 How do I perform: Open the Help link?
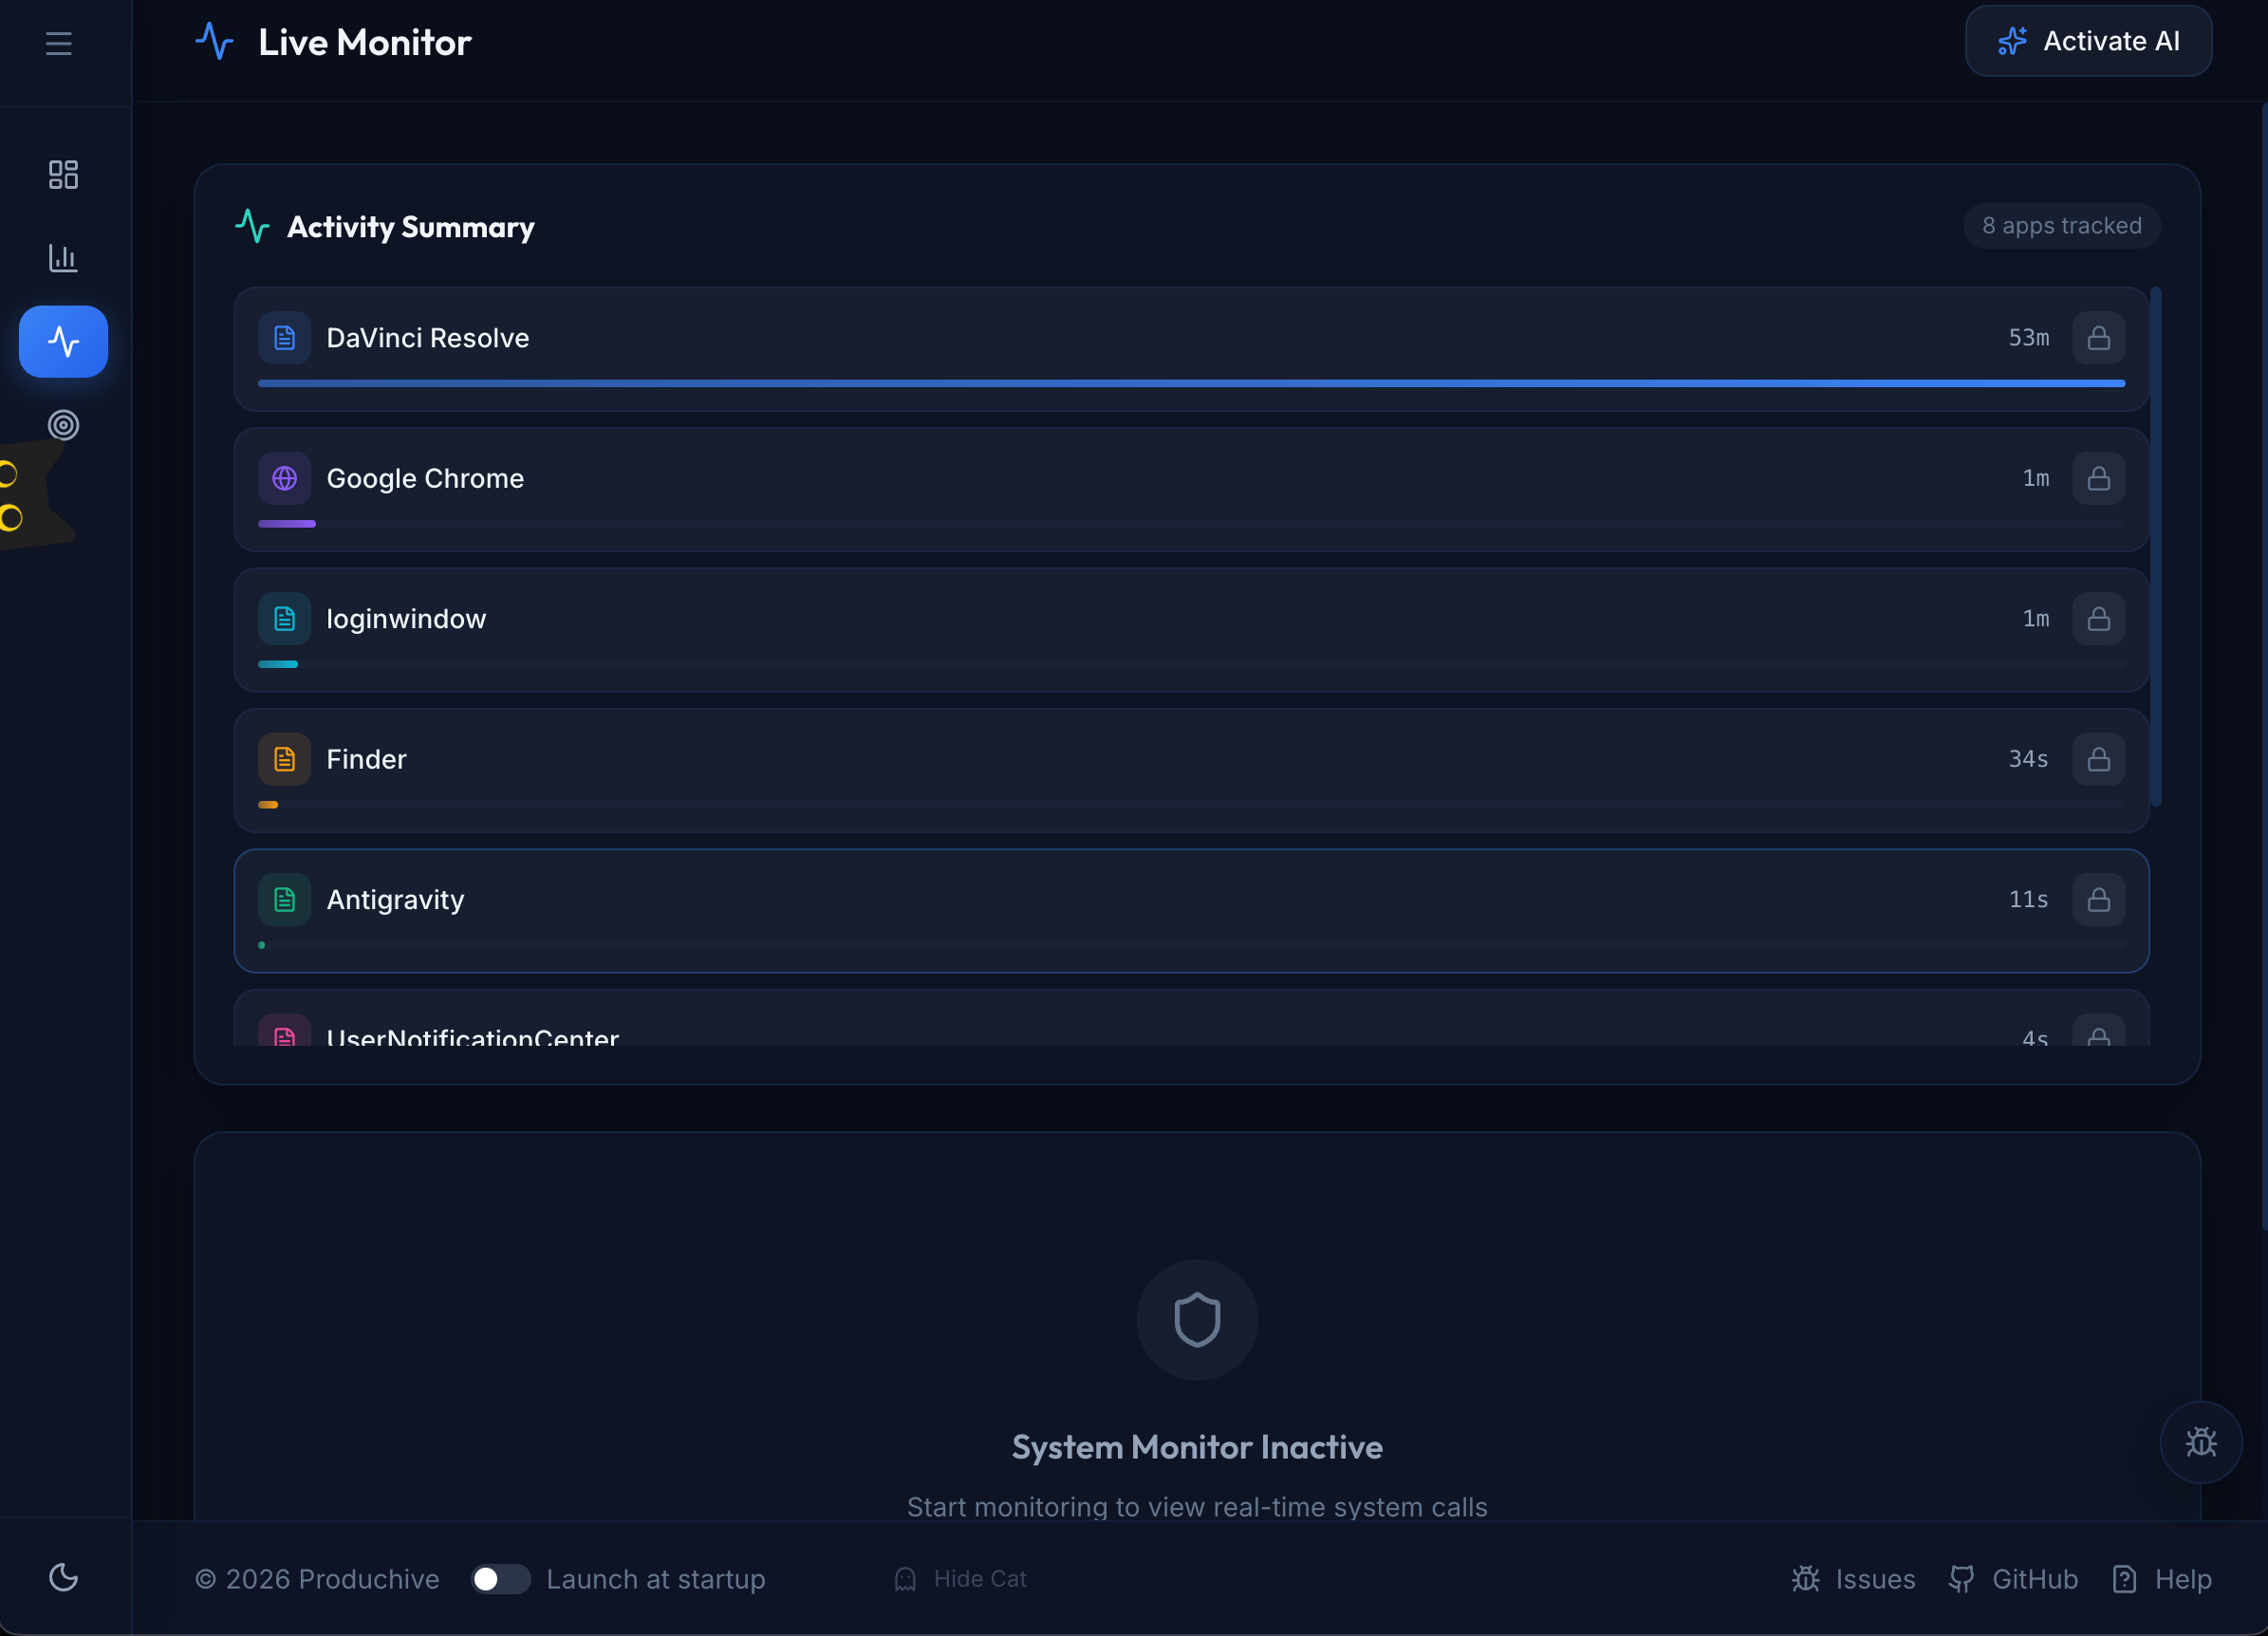click(2163, 1578)
